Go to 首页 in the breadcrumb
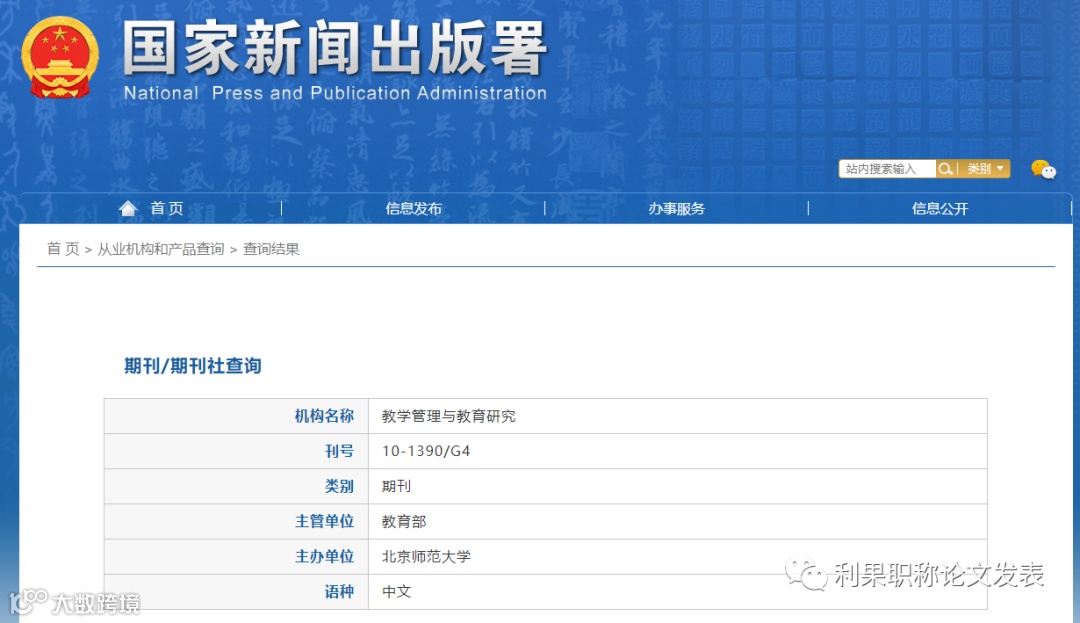The height and width of the screenshot is (623, 1080). click(63, 249)
